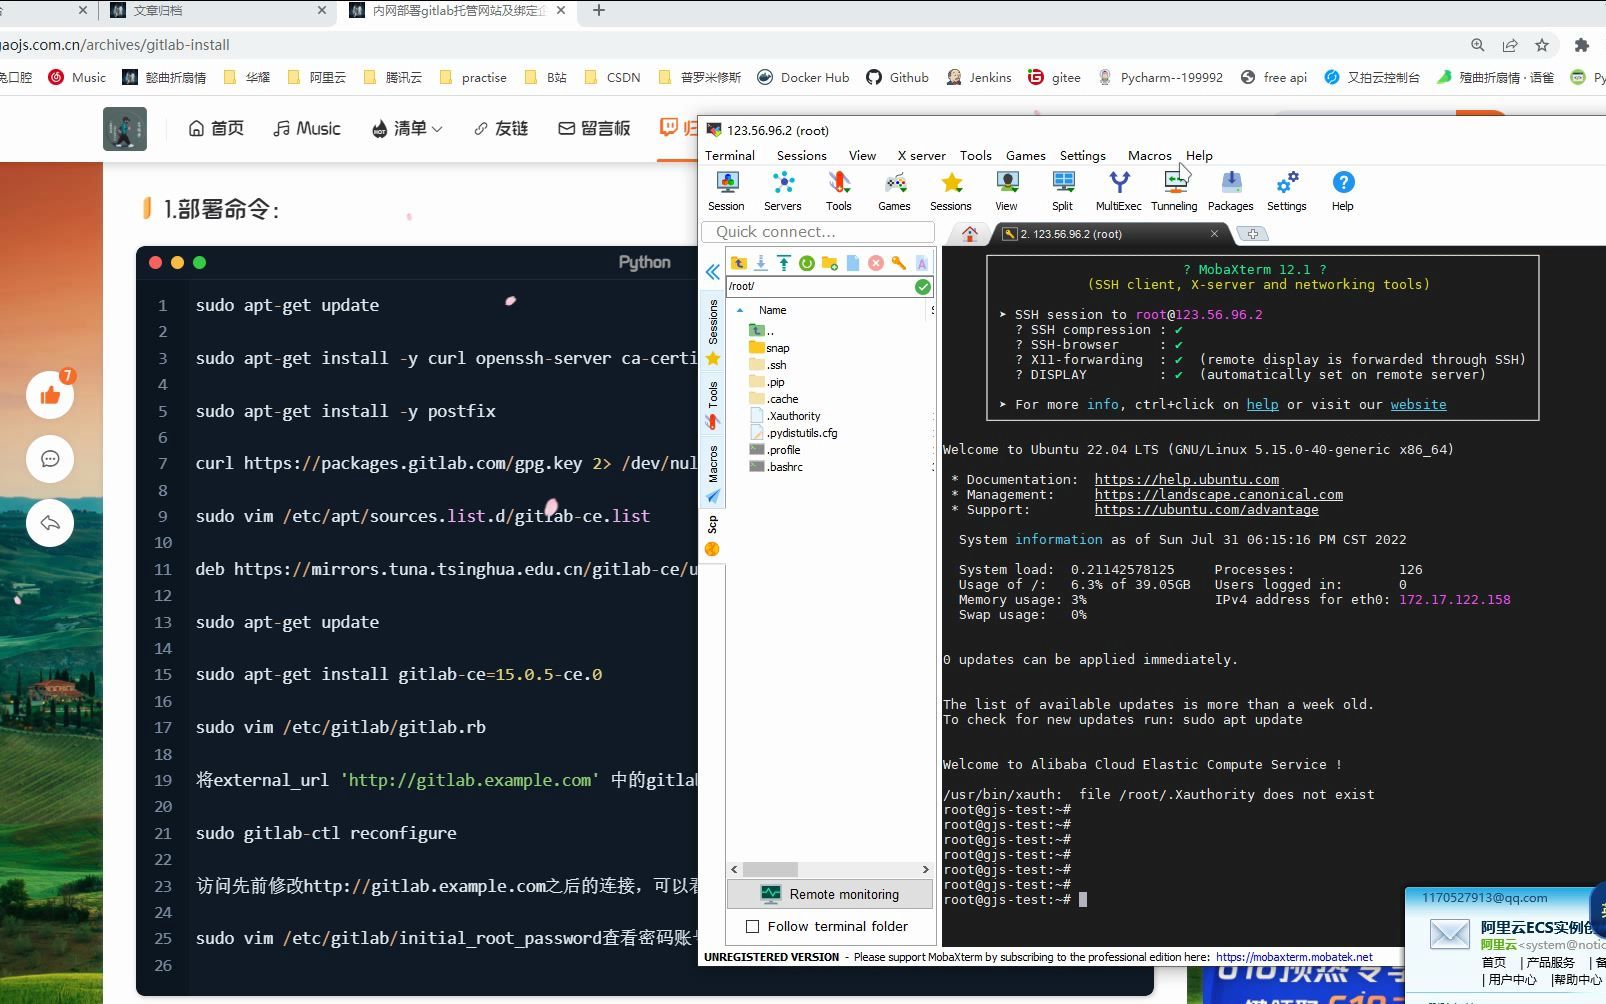The height and width of the screenshot is (1004, 1606).
Task: Upload files via SFTP toolbar icon
Action: click(784, 263)
